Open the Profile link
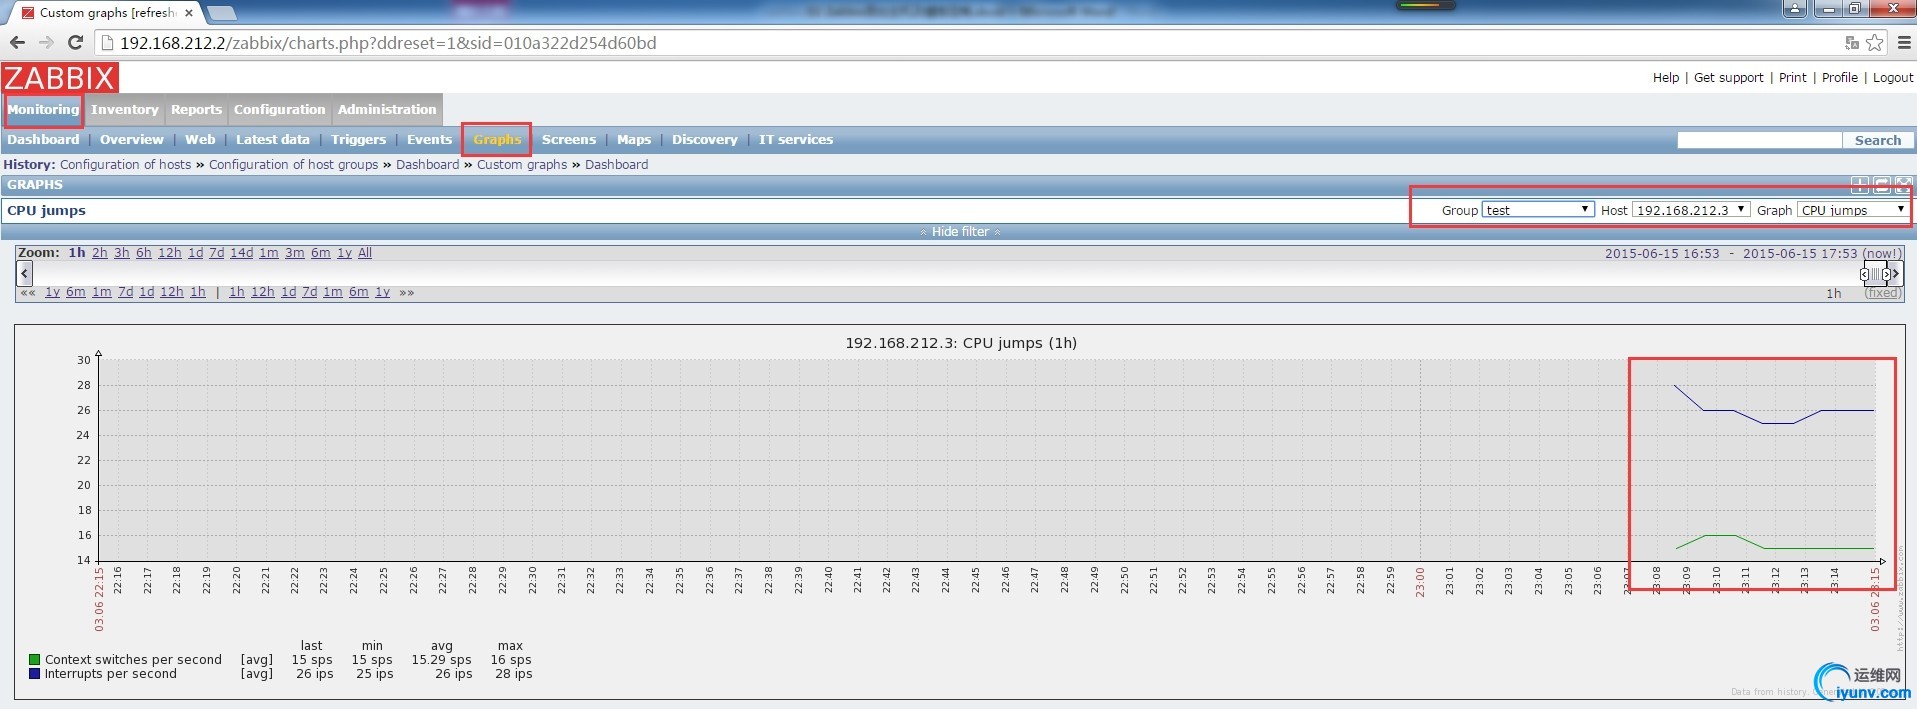Screen dimensions: 1917x709 1840,78
